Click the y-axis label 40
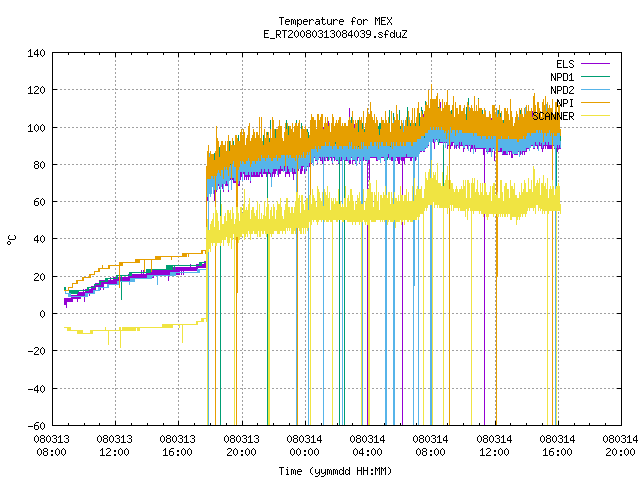640x480 pixels. 39,239
